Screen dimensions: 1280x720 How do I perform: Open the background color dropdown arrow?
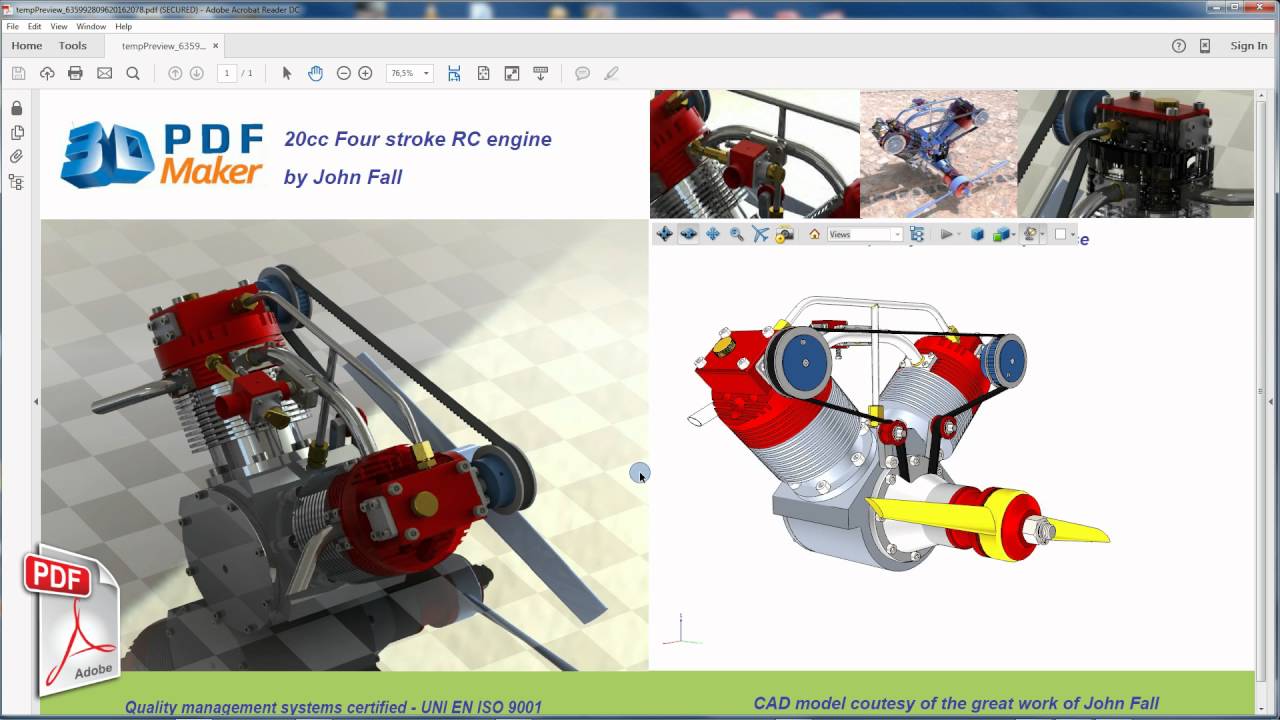1073,235
